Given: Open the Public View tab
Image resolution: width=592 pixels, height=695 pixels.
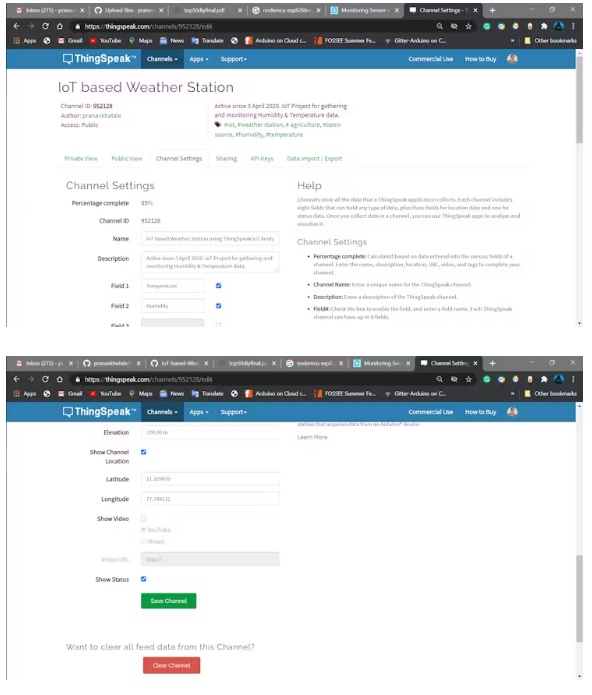Looking at the screenshot, I should [x=127, y=159].
